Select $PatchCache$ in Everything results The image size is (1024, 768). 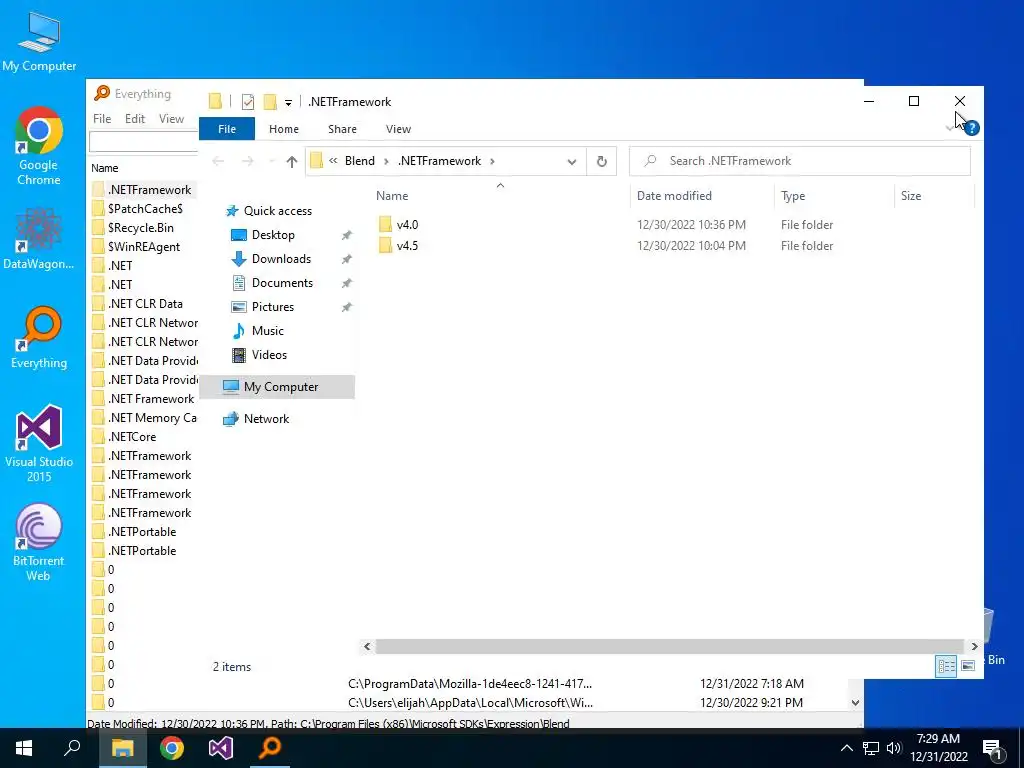click(x=145, y=209)
